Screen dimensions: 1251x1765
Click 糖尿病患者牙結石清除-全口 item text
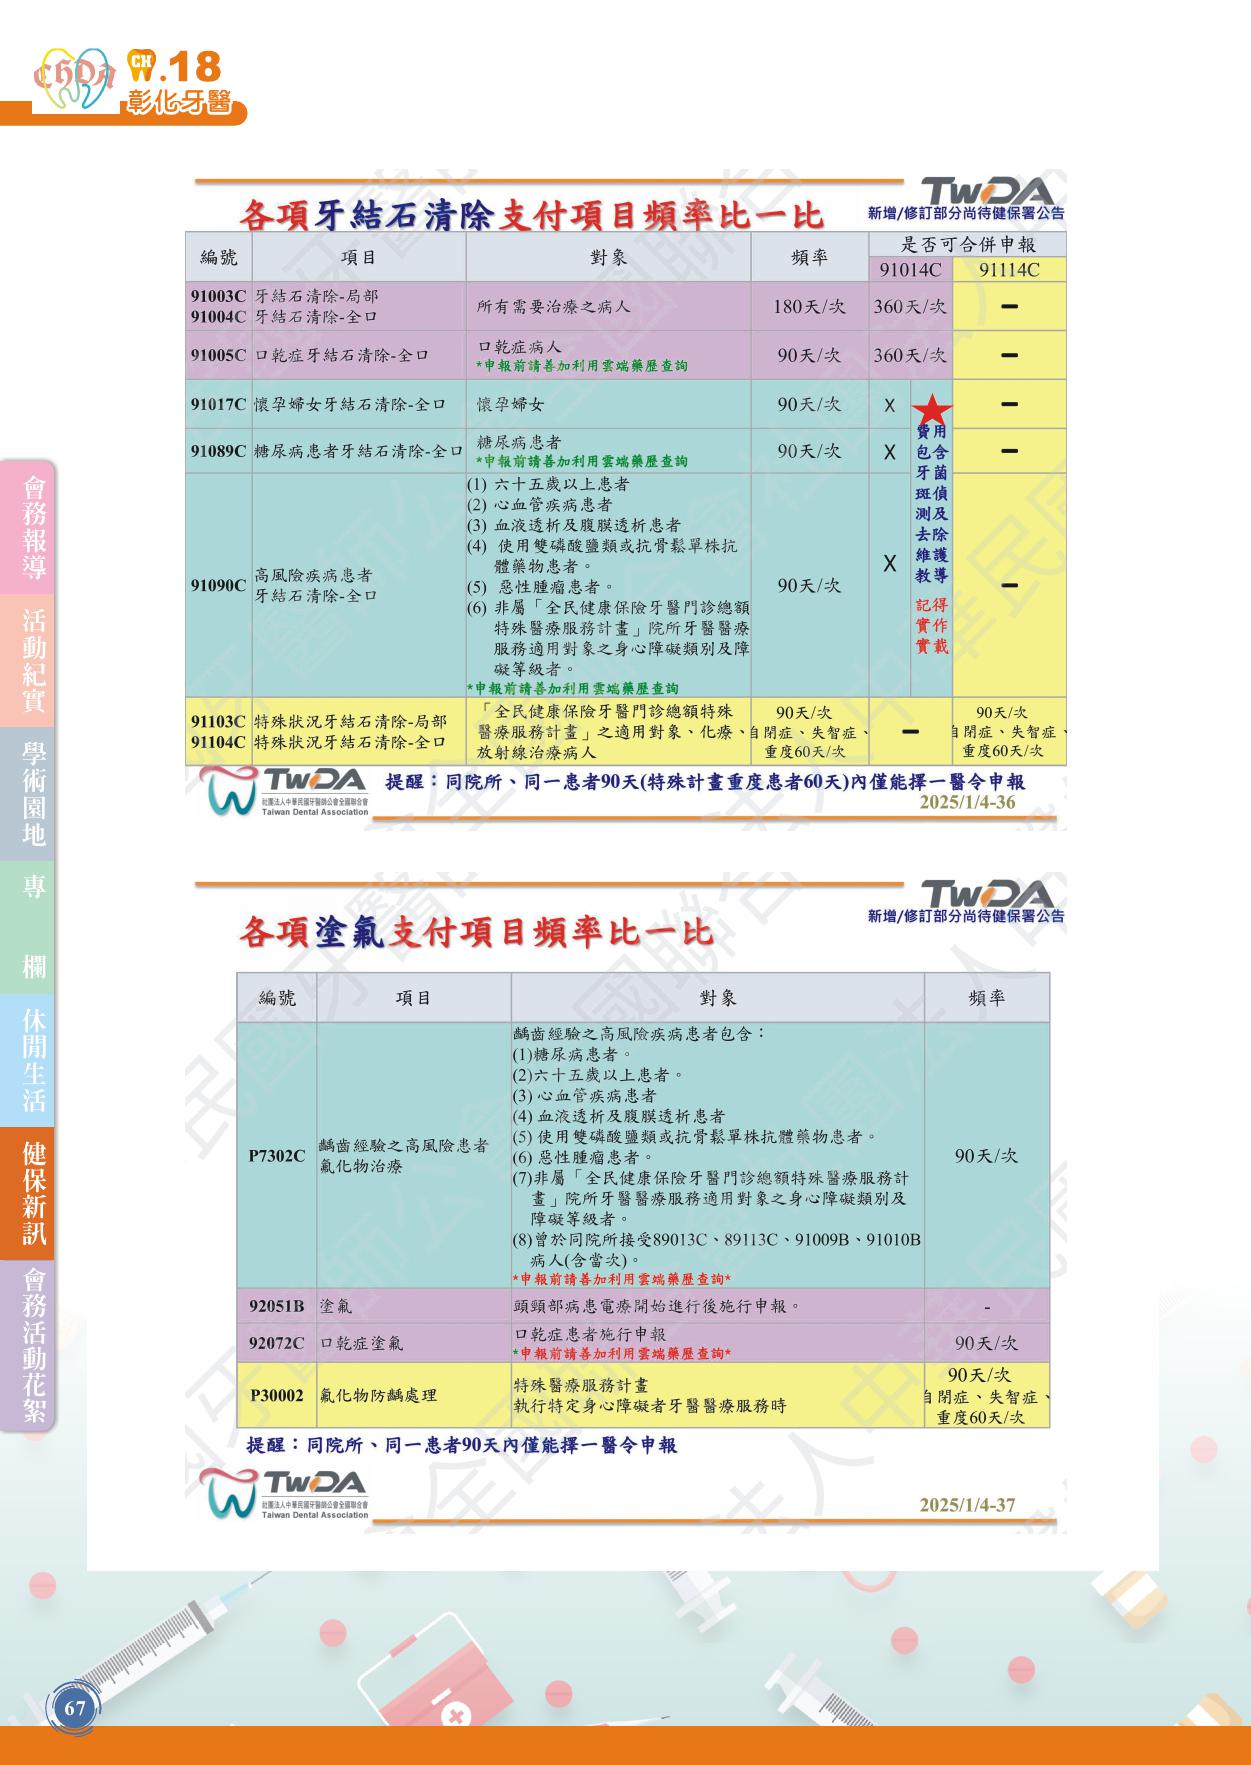click(359, 451)
